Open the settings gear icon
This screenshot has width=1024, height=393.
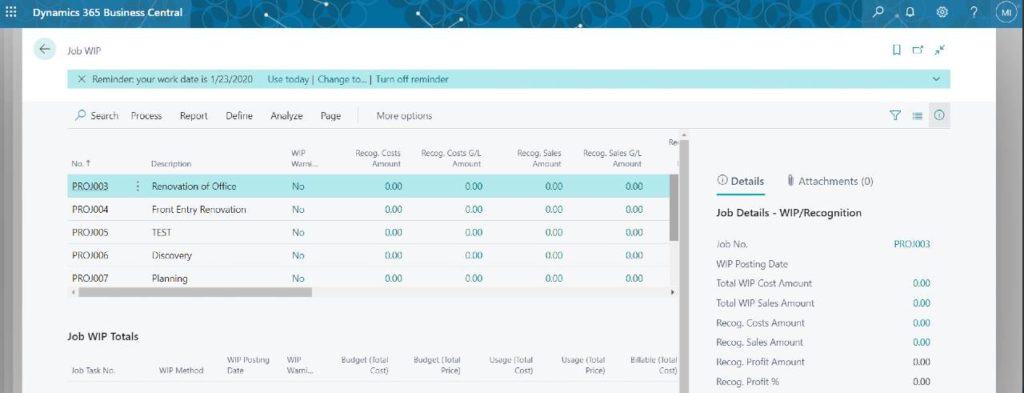pos(942,12)
